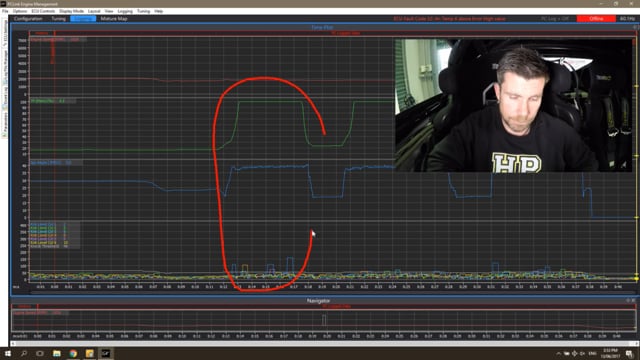640x360 pixels.
Task: Click the green TP Main legend label
Action: pos(53,101)
